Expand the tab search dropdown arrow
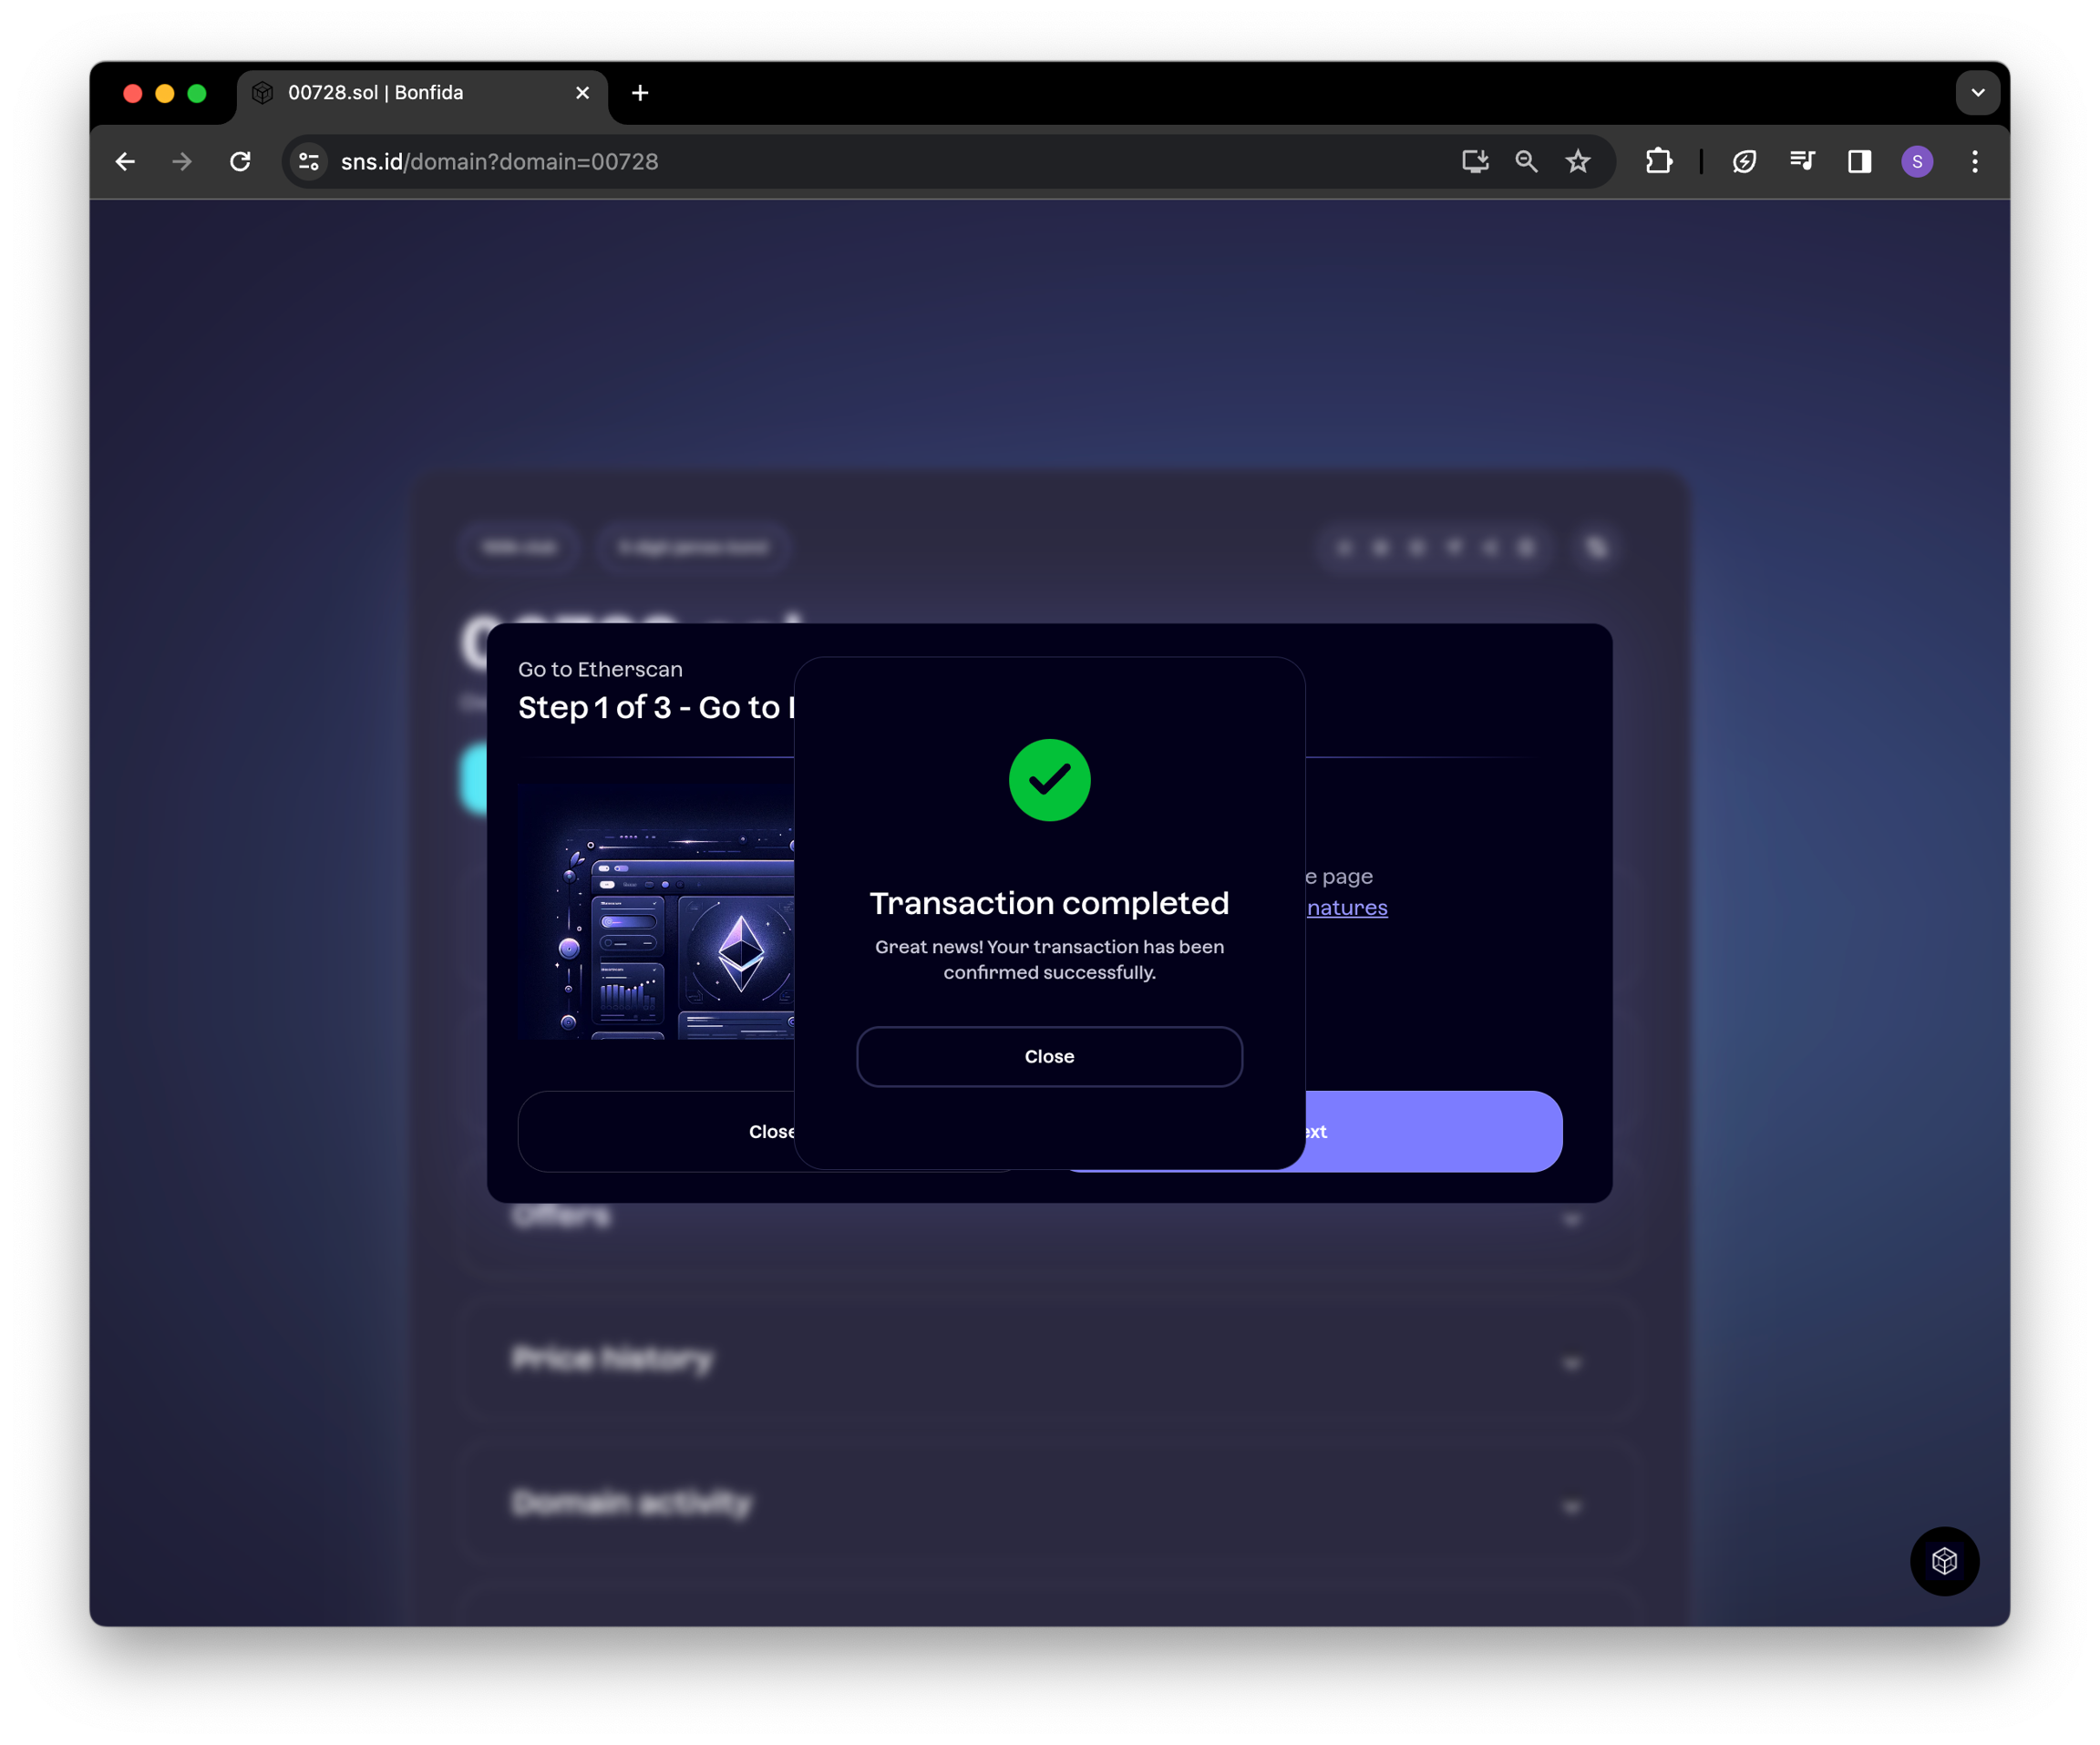The image size is (2100, 1745). (x=1977, y=93)
